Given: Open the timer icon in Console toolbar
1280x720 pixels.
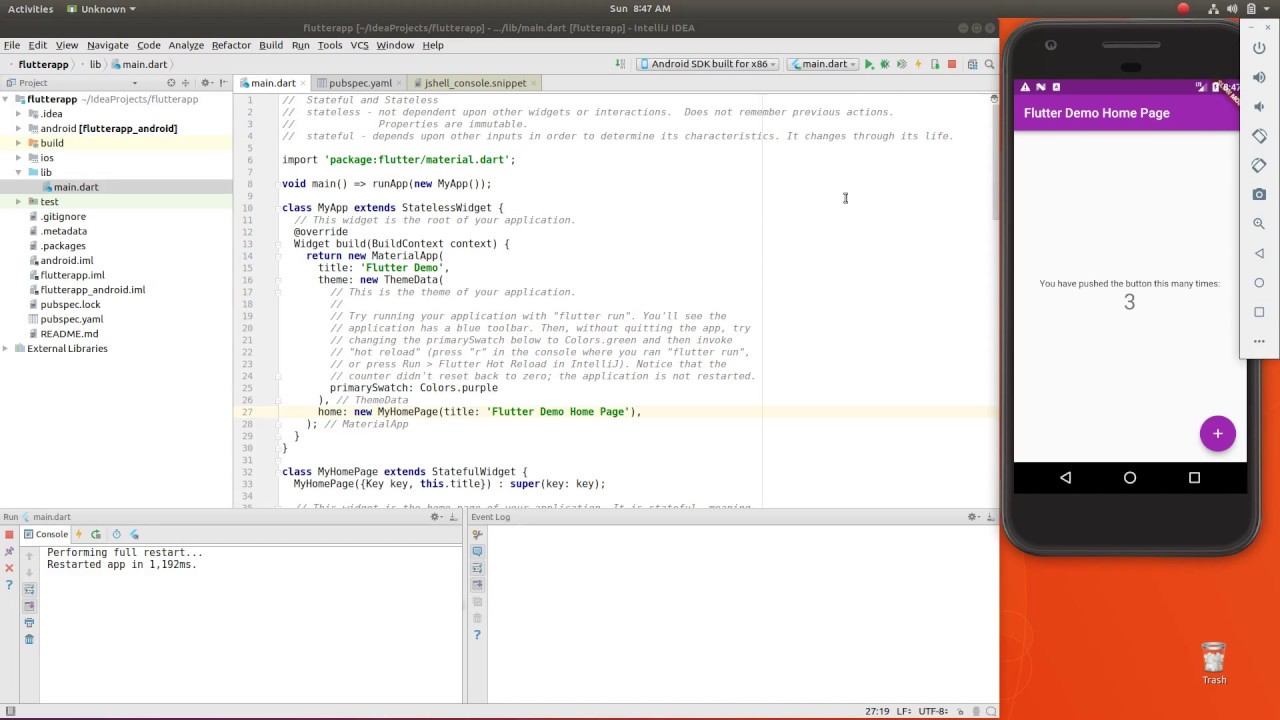Looking at the screenshot, I should tap(116, 534).
